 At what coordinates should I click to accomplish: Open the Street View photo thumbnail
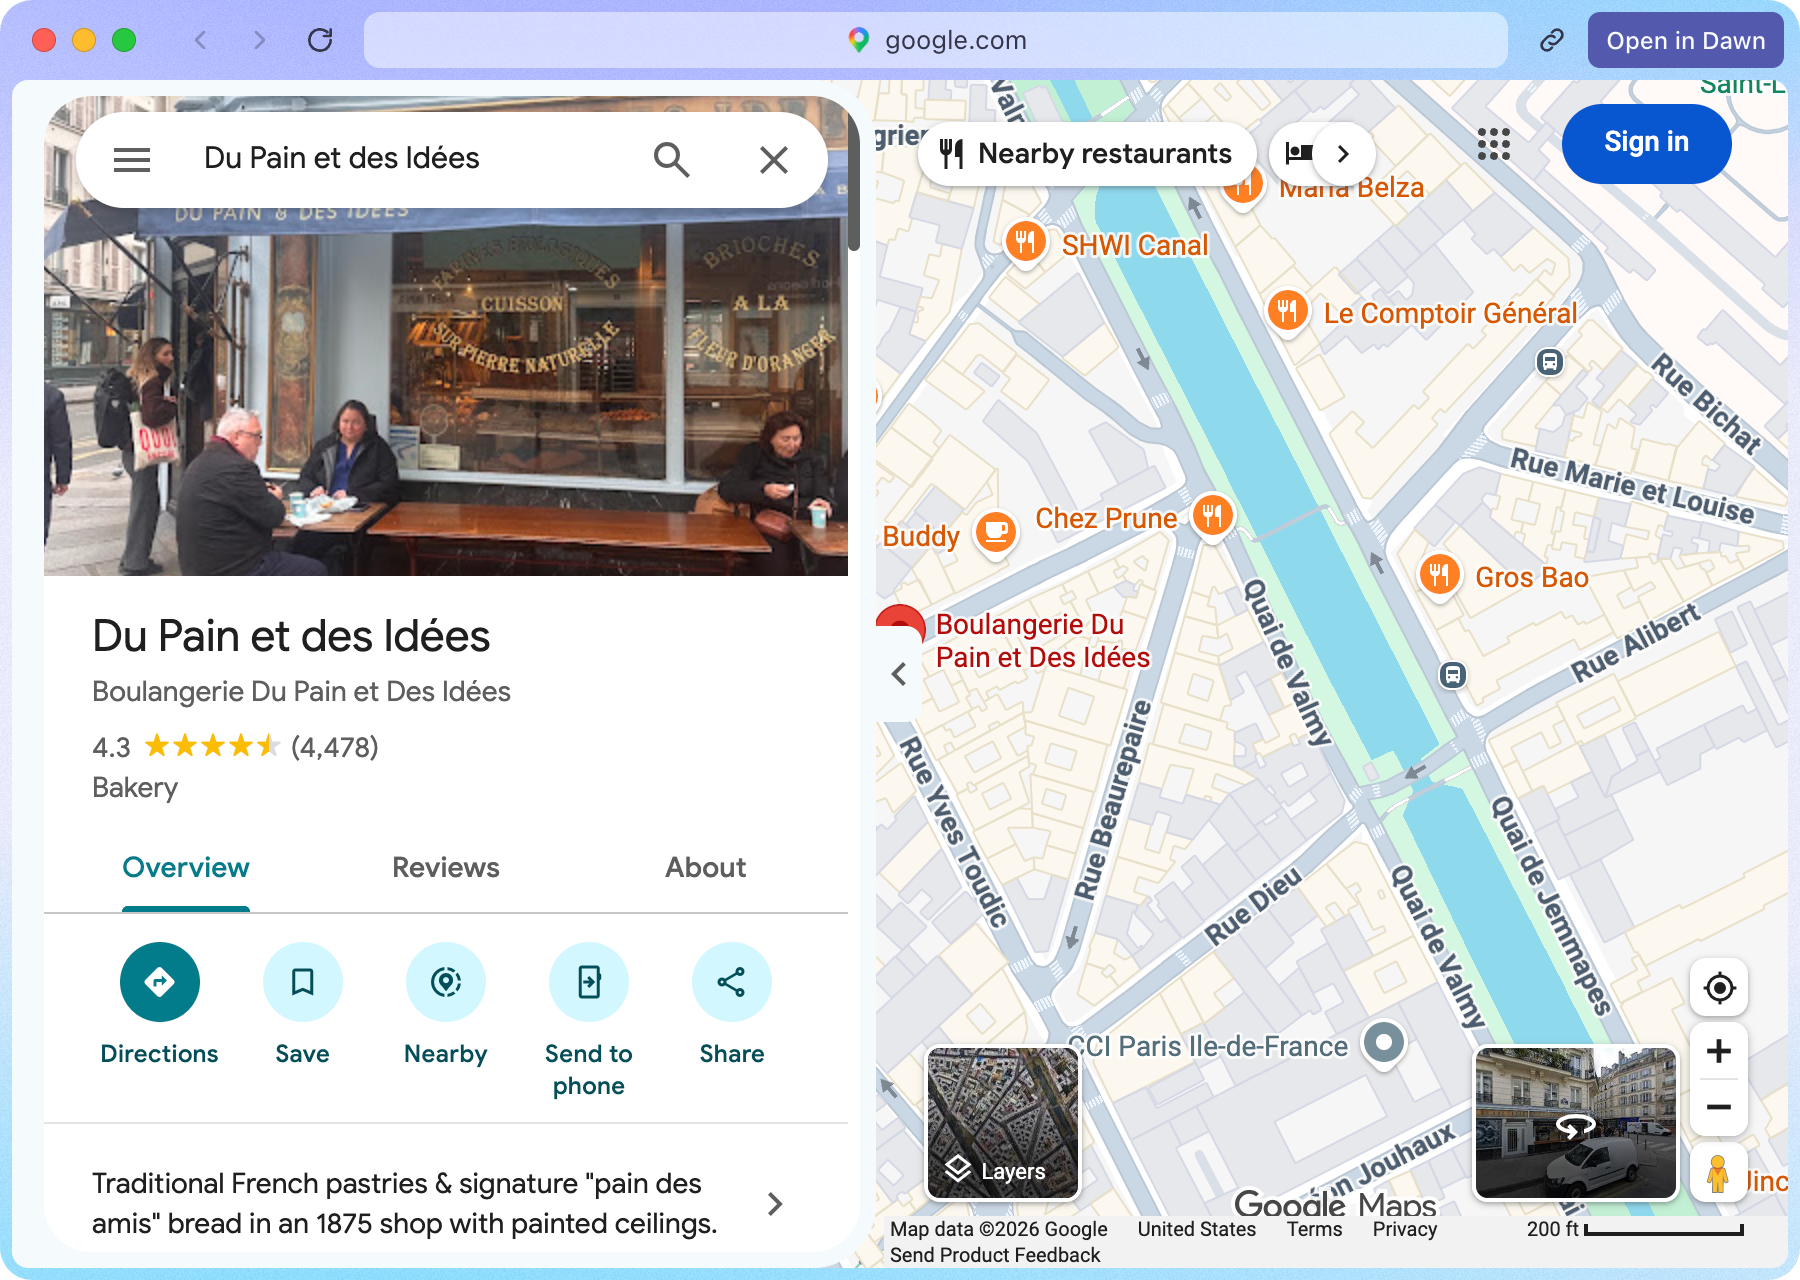point(1575,1123)
